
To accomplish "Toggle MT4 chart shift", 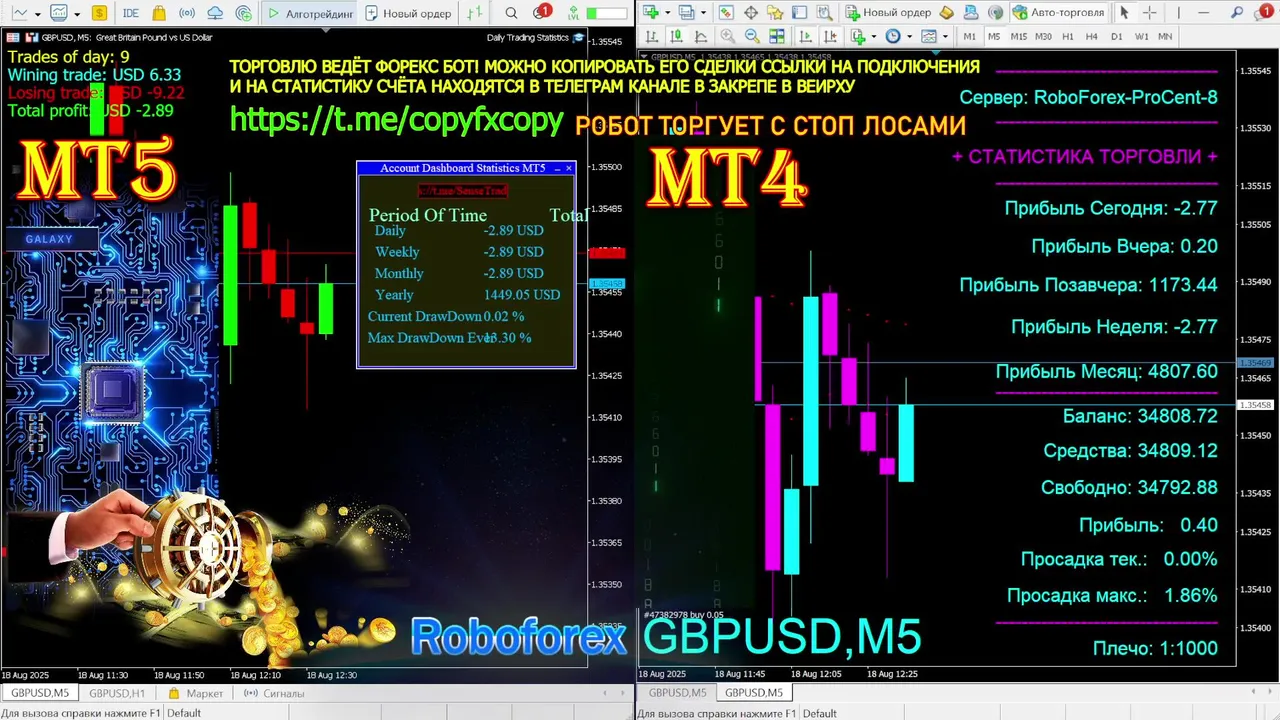I will coord(830,36).
